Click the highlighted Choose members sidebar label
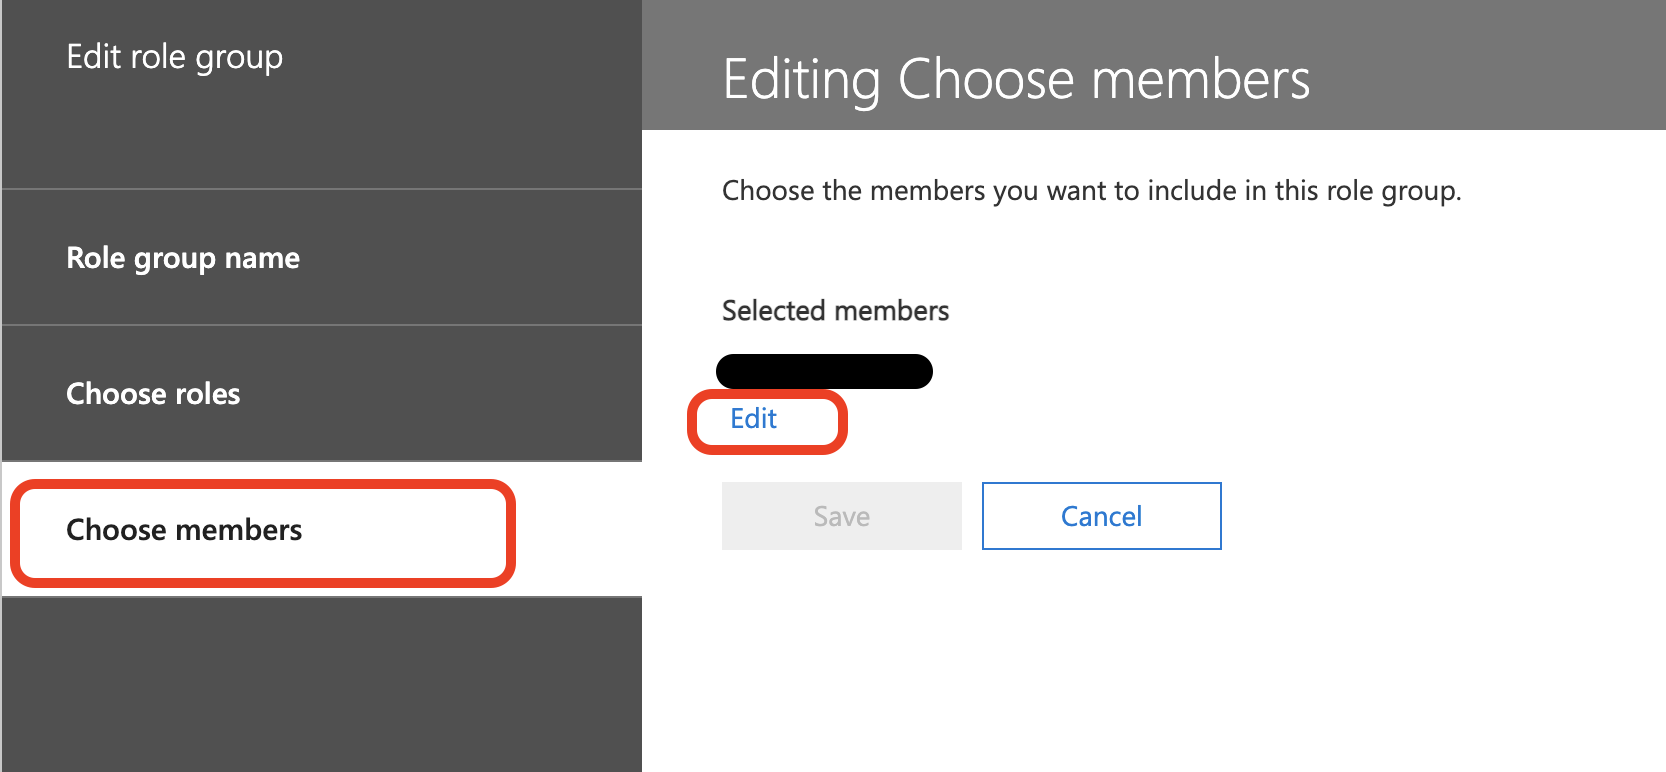The image size is (1666, 772). [184, 530]
